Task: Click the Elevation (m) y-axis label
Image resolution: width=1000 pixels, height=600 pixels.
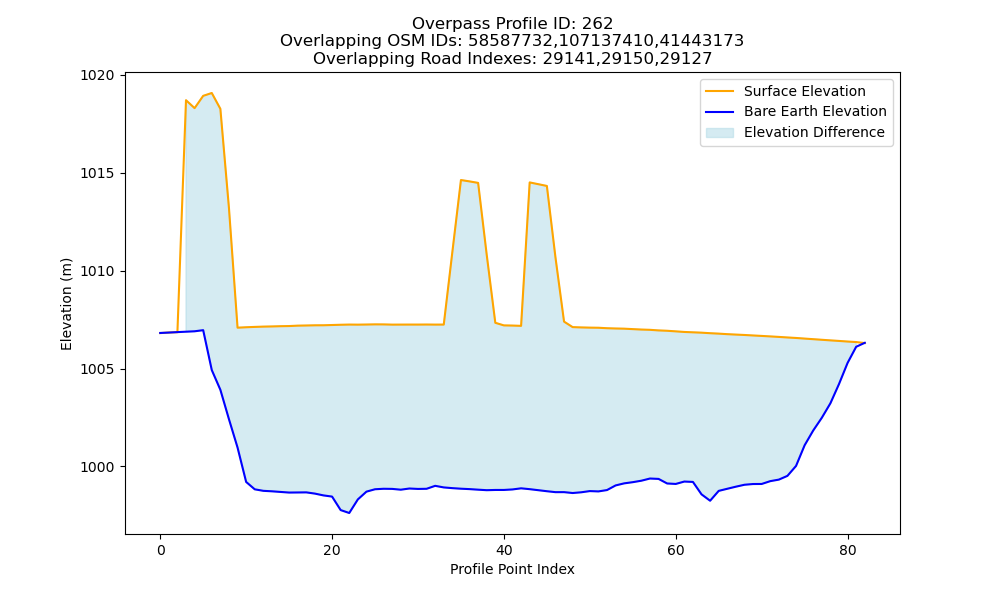Action: click(x=66, y=304)
